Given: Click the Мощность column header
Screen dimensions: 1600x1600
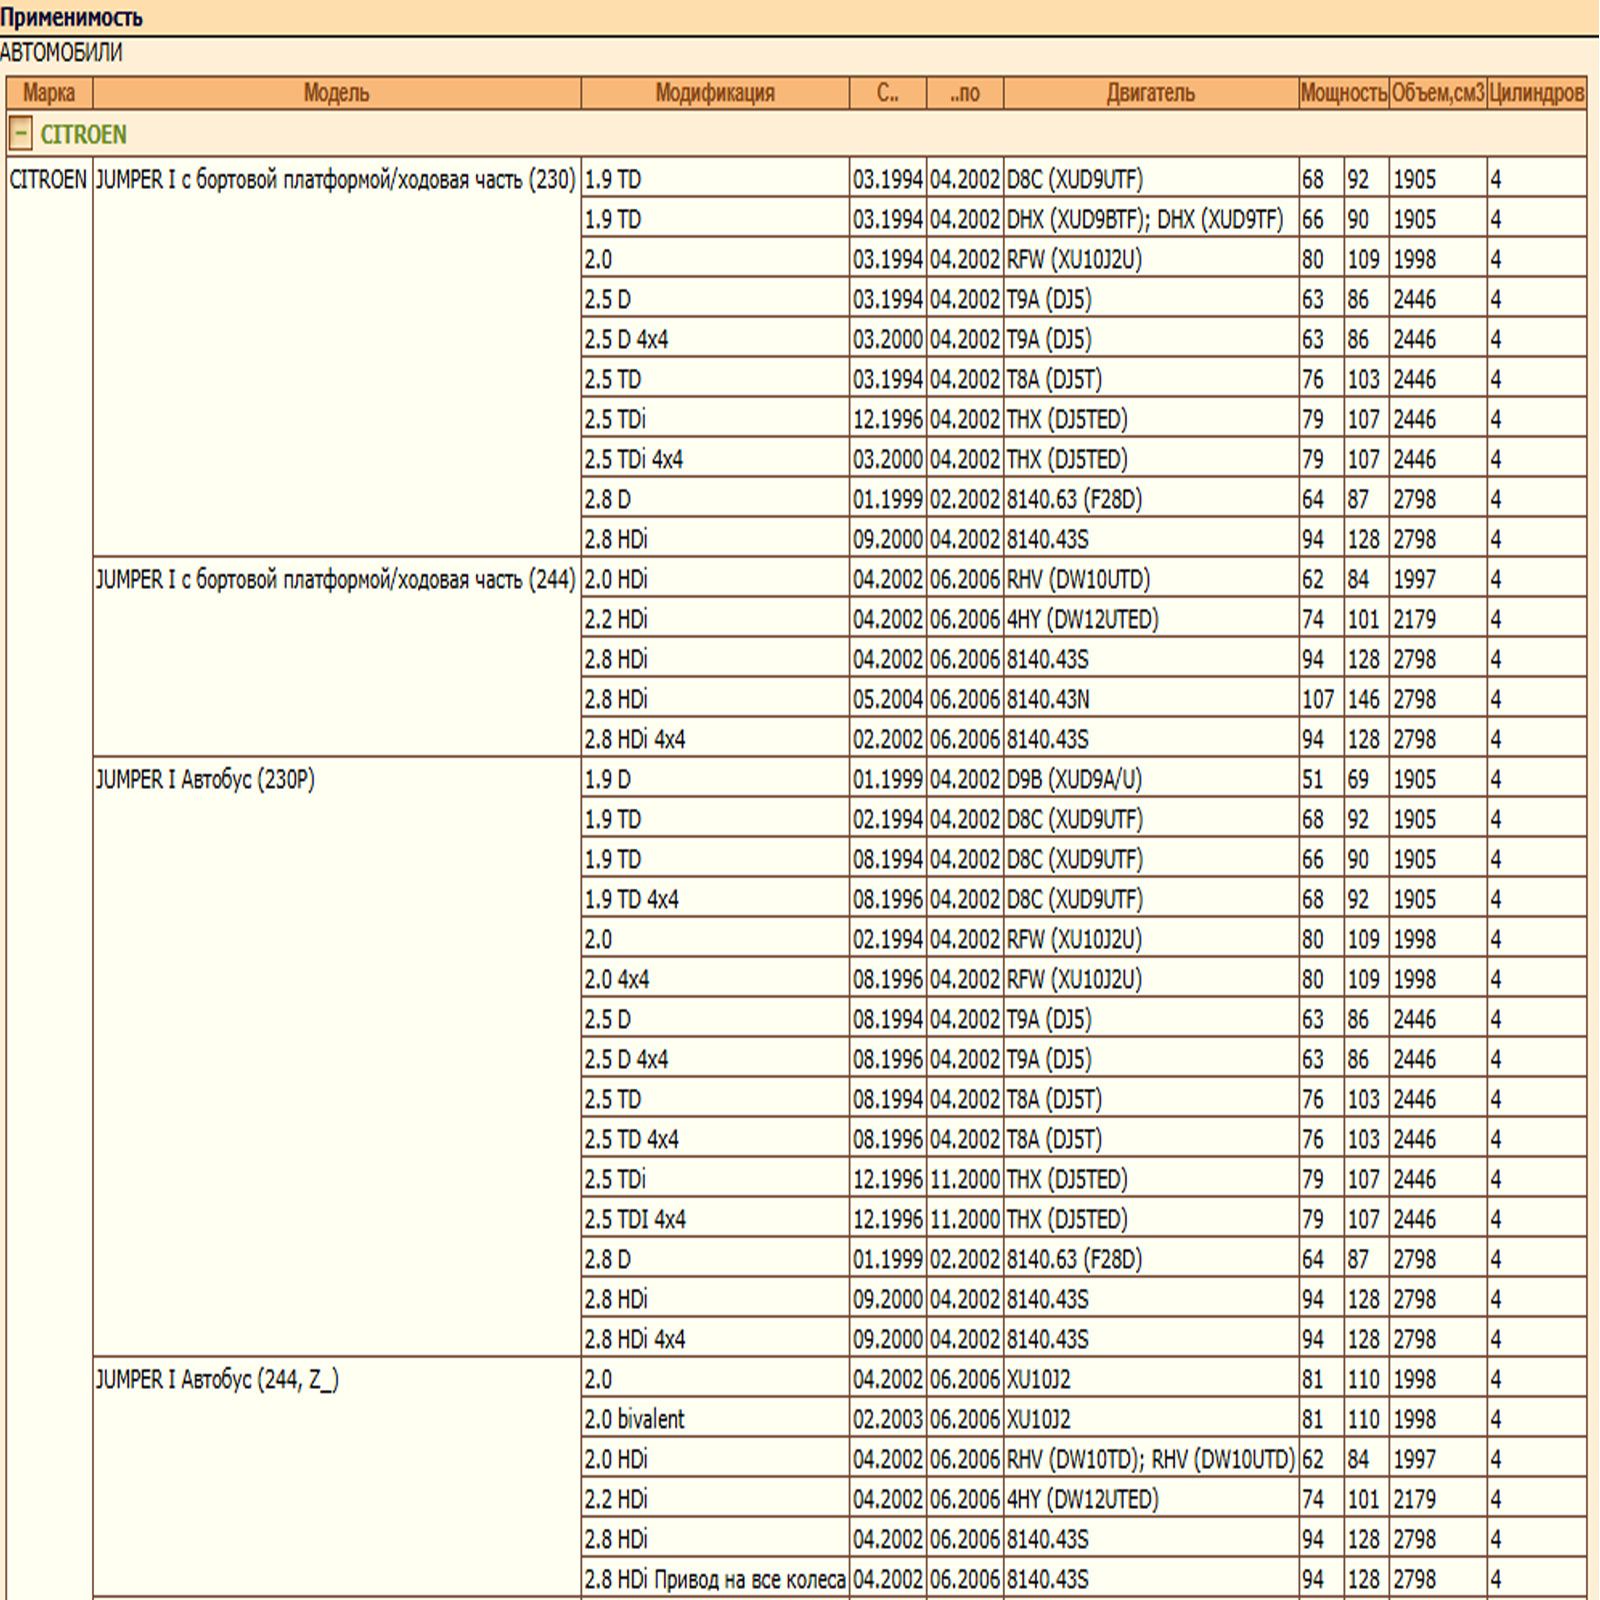Looking at the screenshot, I should click(x=1344, y=93).
